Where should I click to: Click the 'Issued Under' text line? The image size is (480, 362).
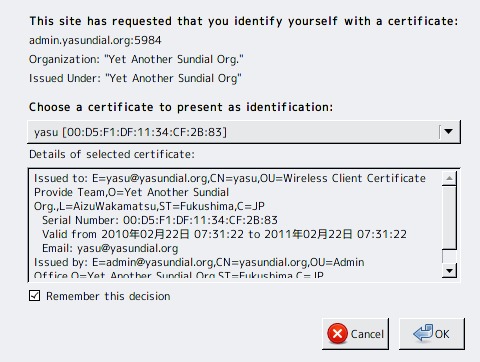coord(135,78)
